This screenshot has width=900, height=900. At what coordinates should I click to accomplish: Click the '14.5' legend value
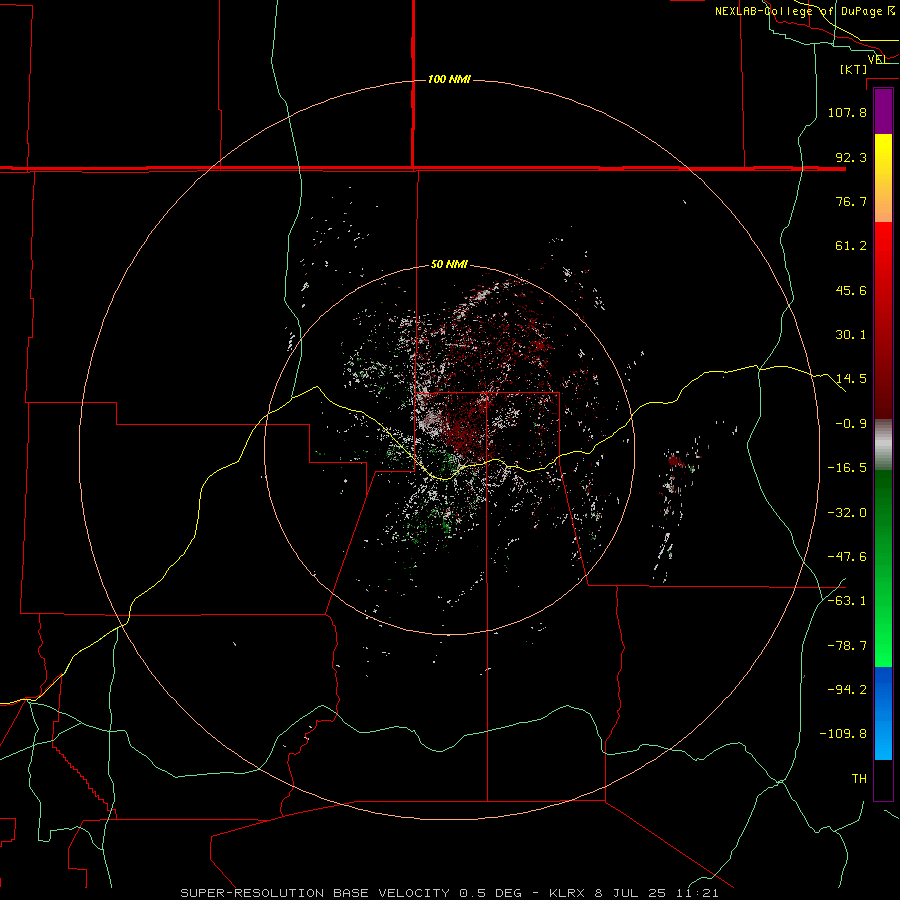851,379
